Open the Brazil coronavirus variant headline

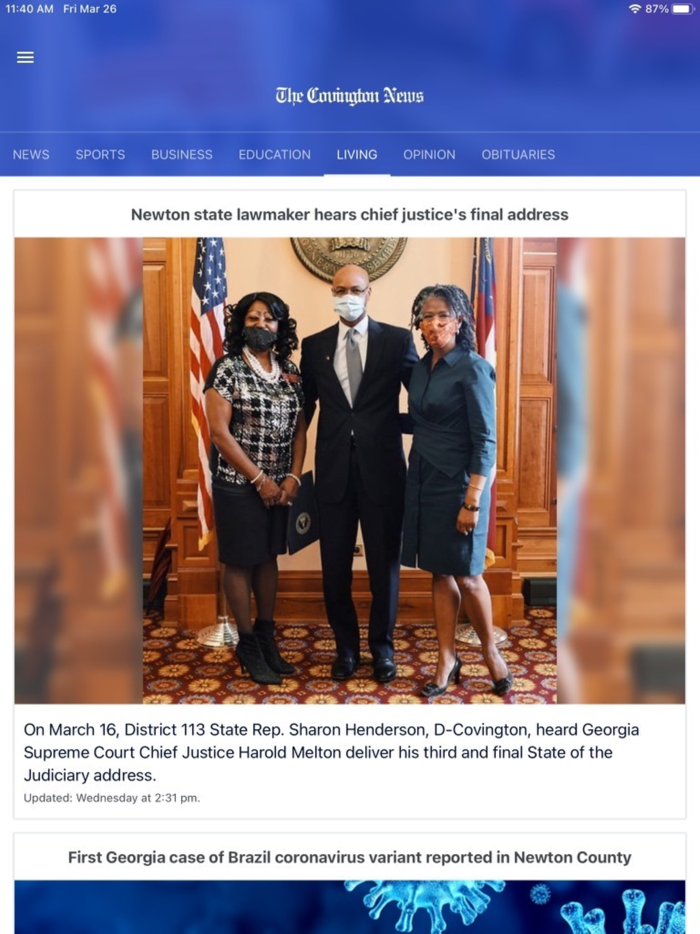[x=350, y=857]
